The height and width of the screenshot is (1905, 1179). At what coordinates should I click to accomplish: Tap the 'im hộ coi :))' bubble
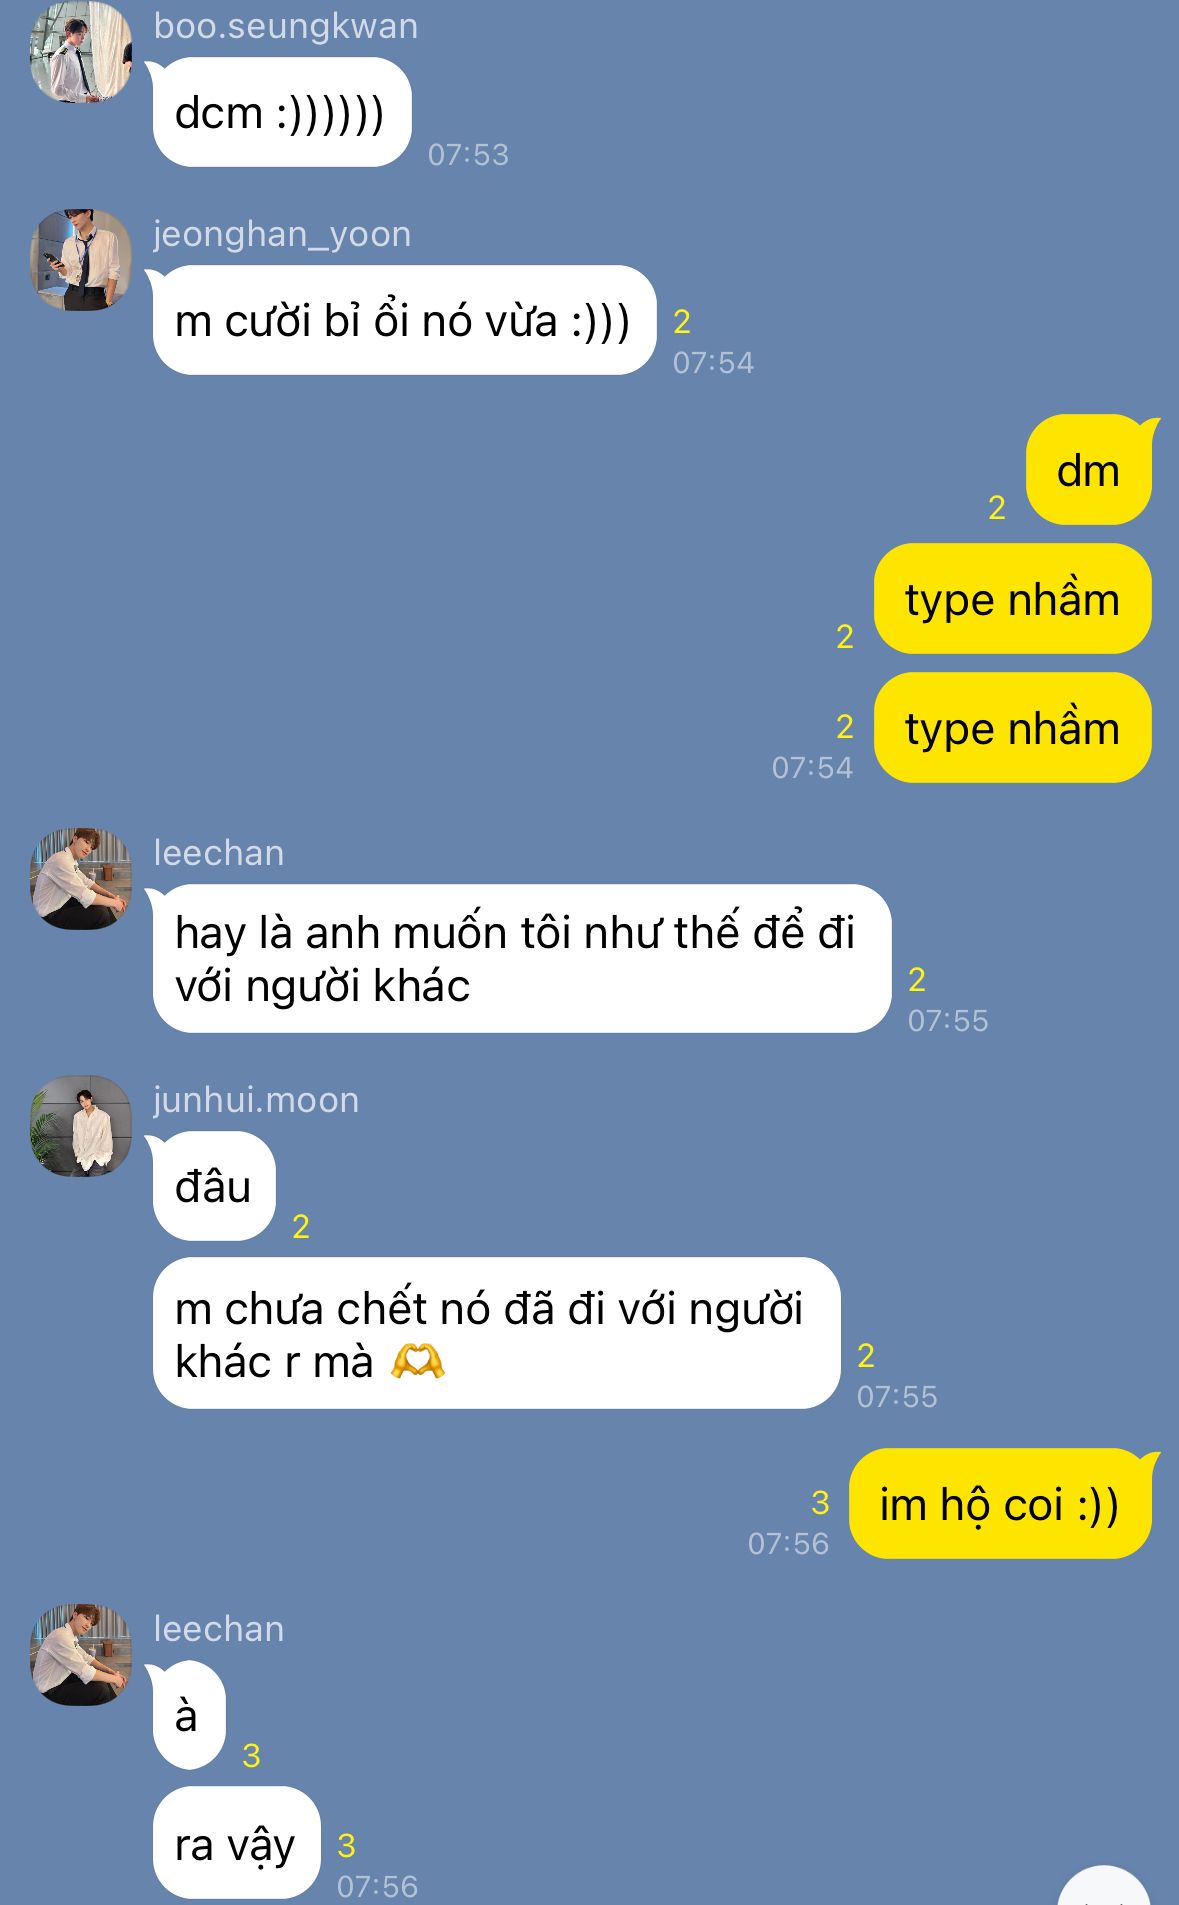1002,1503
